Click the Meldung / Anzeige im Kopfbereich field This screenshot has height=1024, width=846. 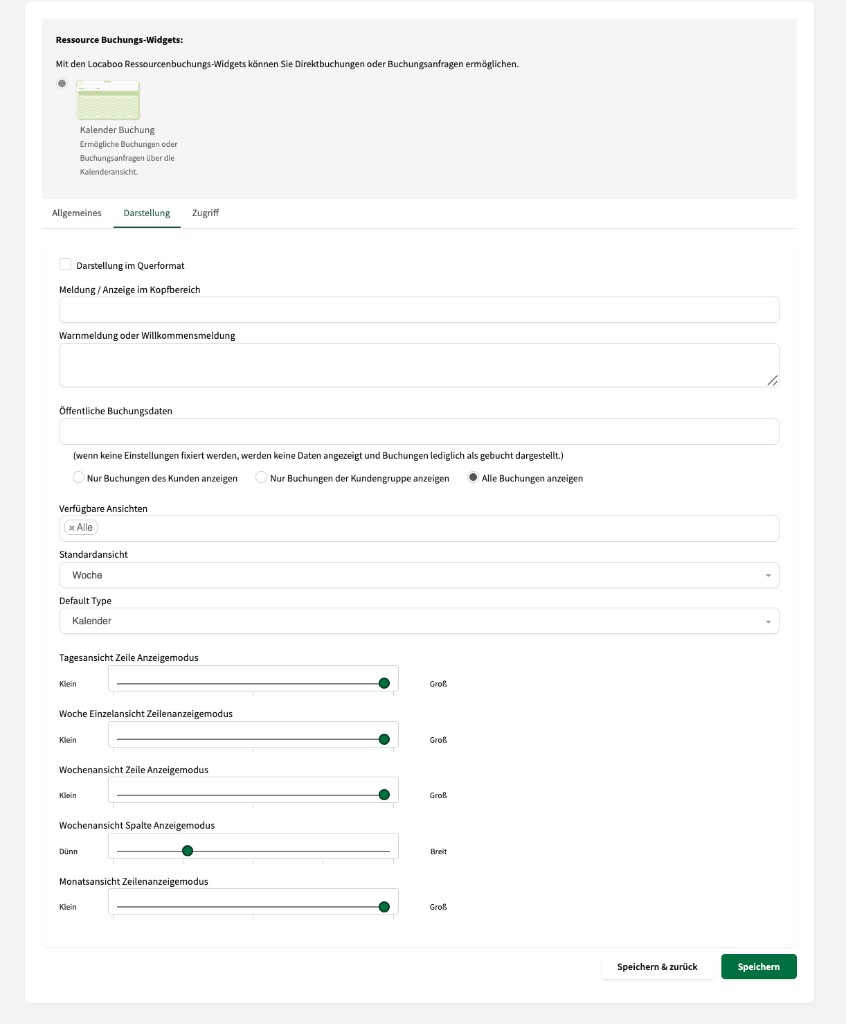point(420,310)
